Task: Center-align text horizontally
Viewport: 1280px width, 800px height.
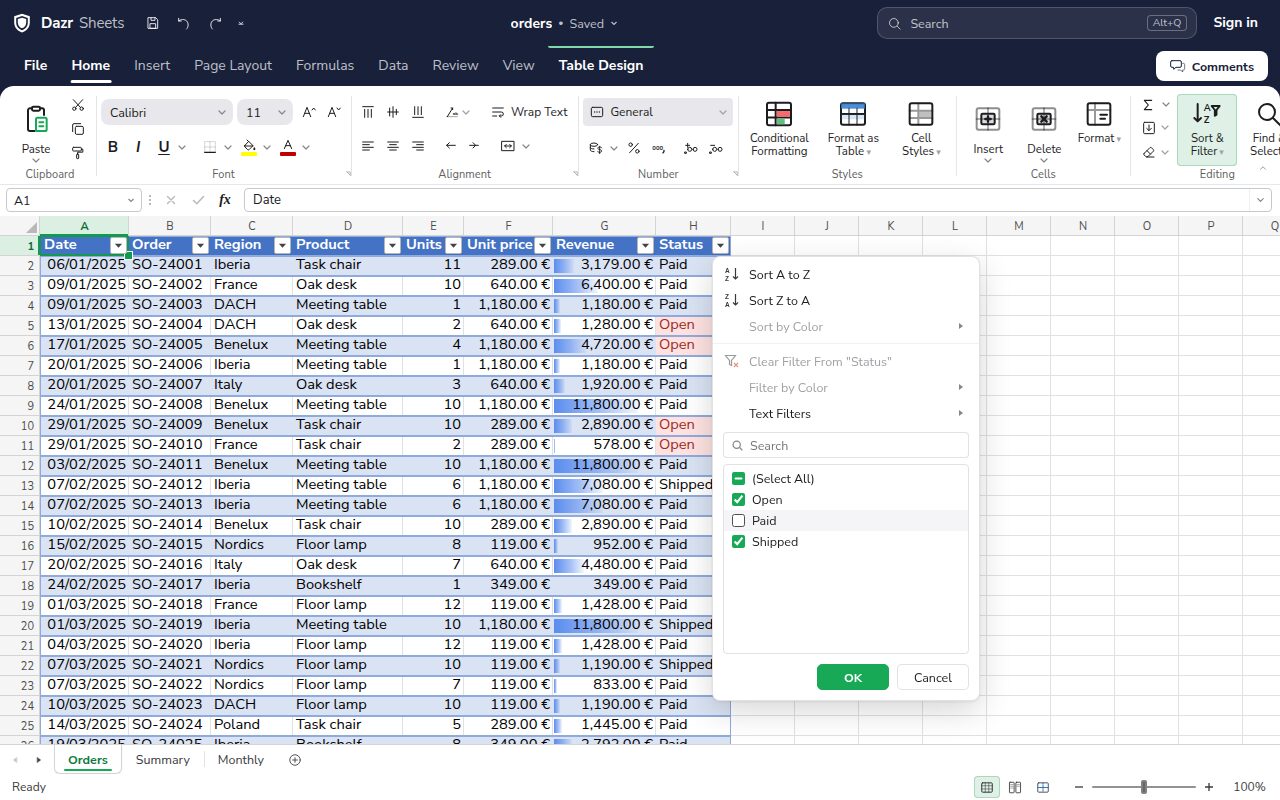Action: (x=393, y=146)
